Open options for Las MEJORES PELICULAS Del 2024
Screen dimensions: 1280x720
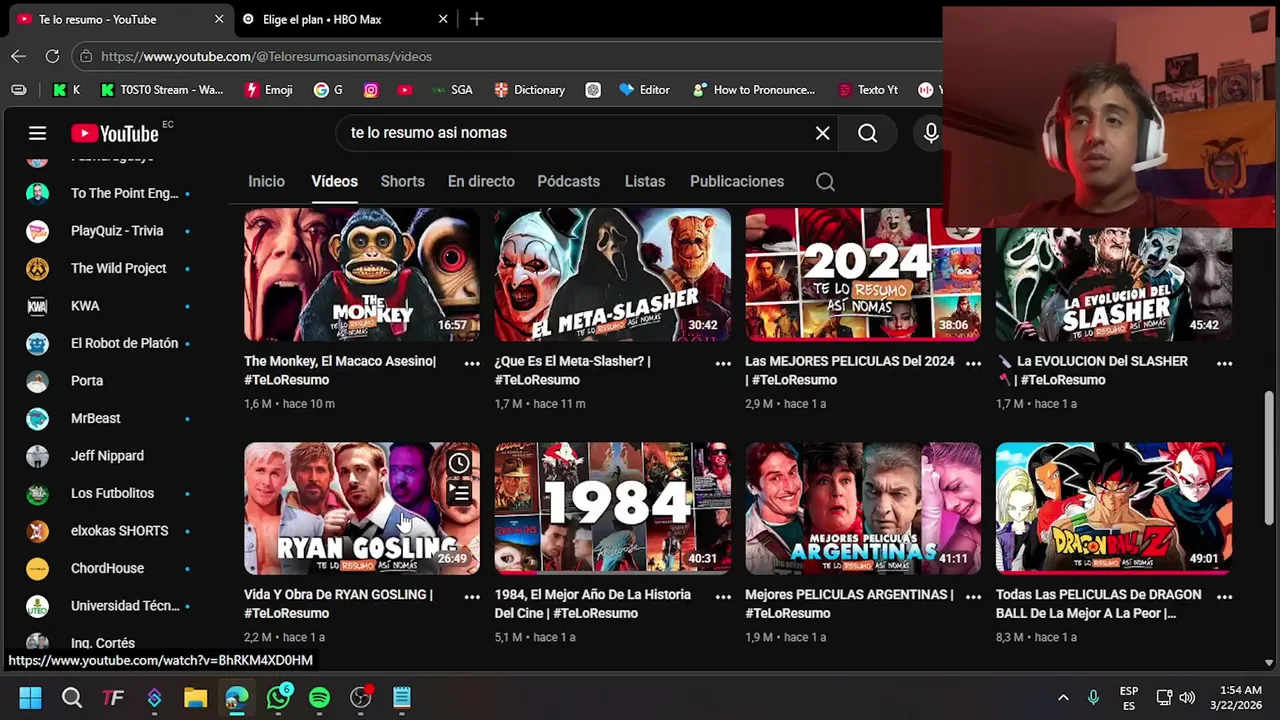(973, 364)
